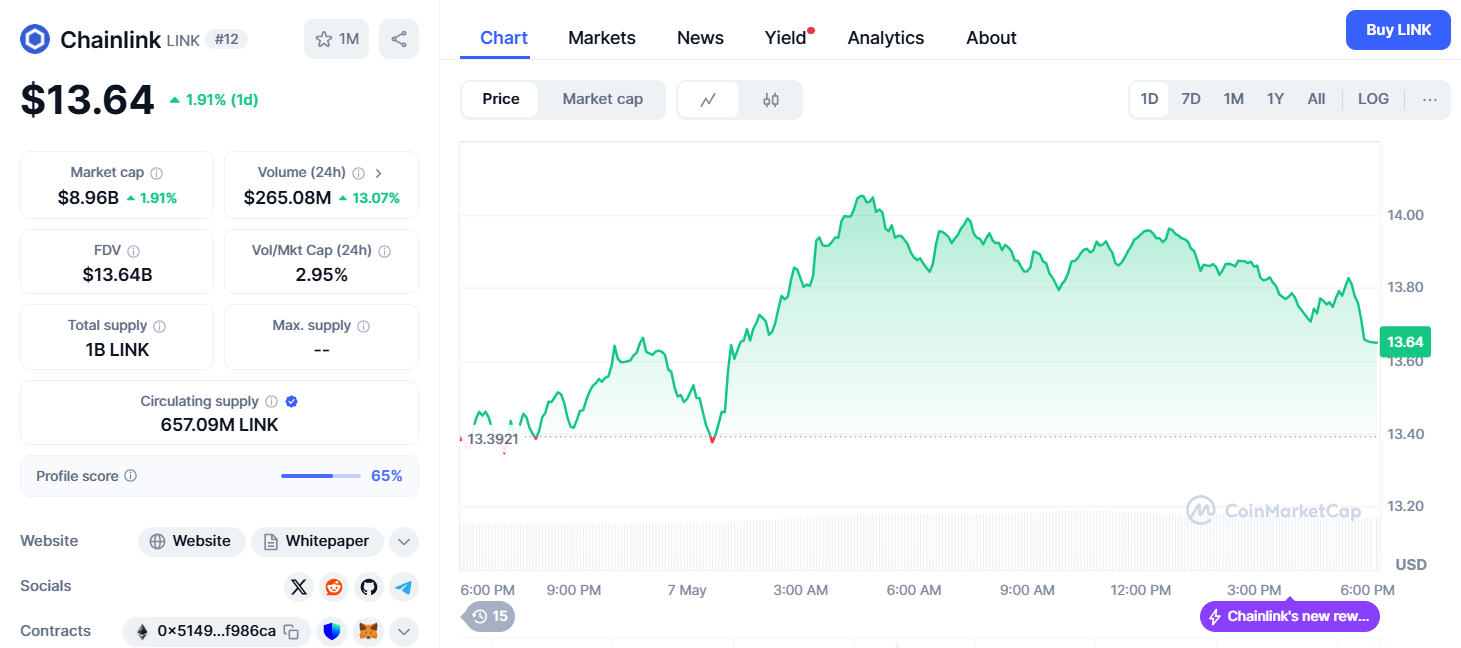The height and width of the screenshot is (648, 1461).
Task: Open the Whitepaper link button
Action: pyautogui.click(x=317, y=542)
